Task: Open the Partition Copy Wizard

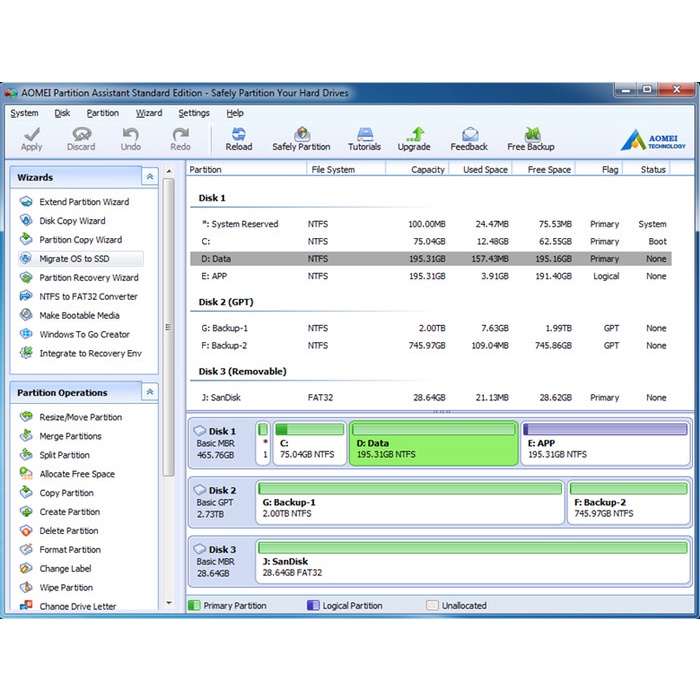Action: 80,240
